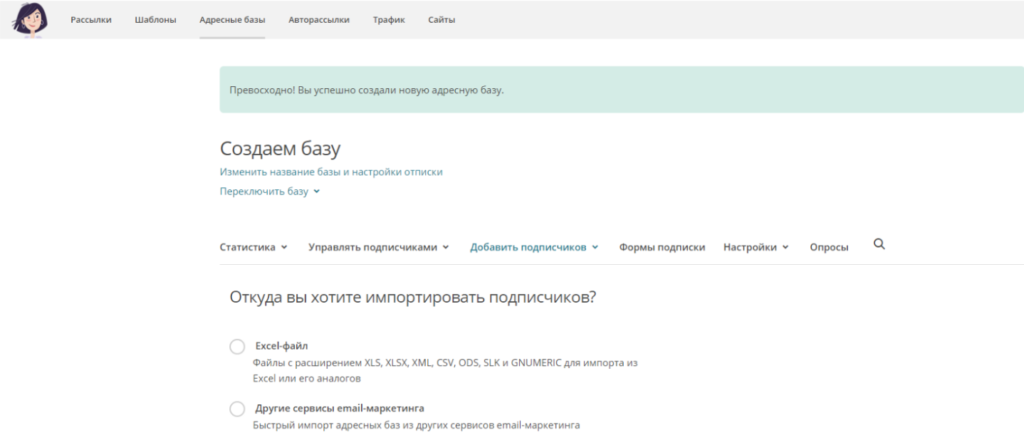Click the import source question heading

coord(413,297)
